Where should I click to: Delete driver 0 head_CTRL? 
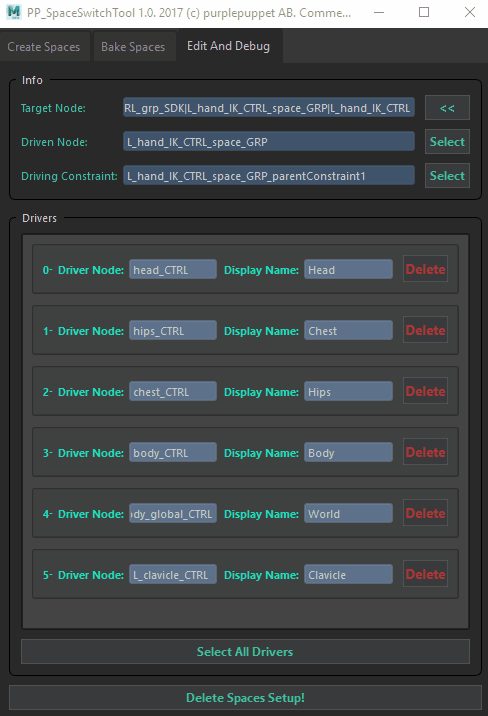click(425, 269)
